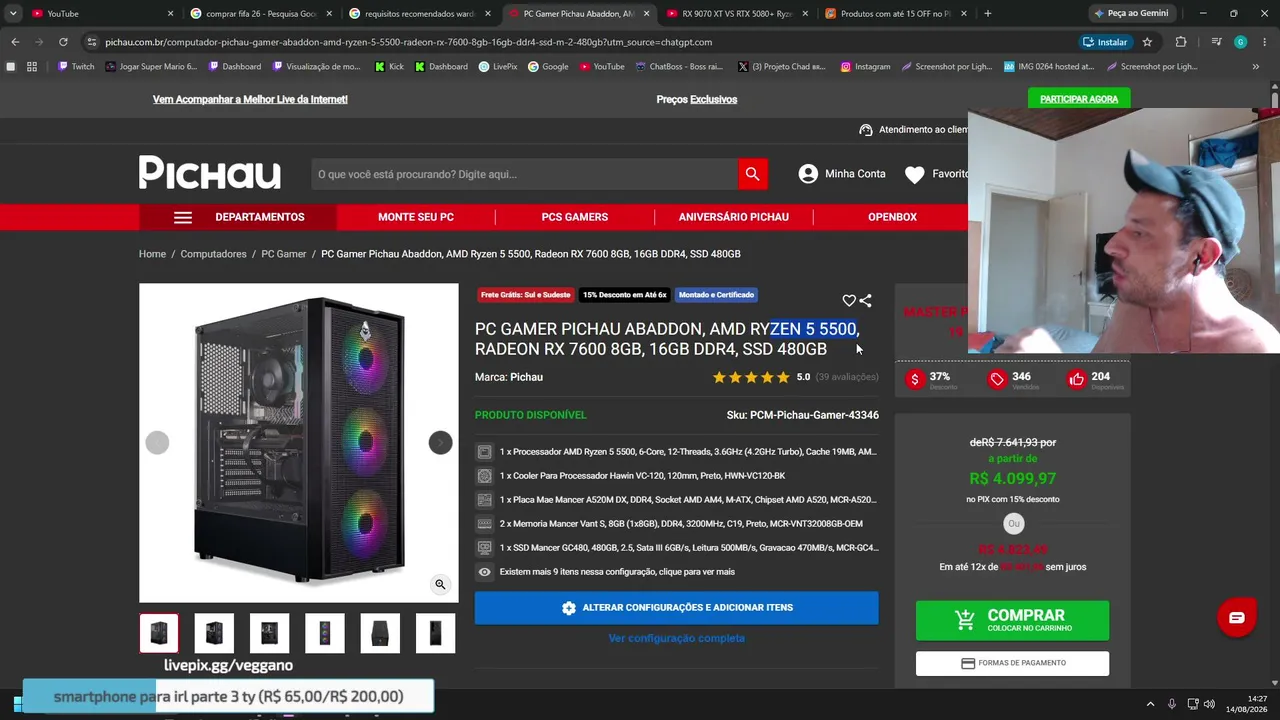Click the taskbar microphone icon

(x=1172, y=704)
